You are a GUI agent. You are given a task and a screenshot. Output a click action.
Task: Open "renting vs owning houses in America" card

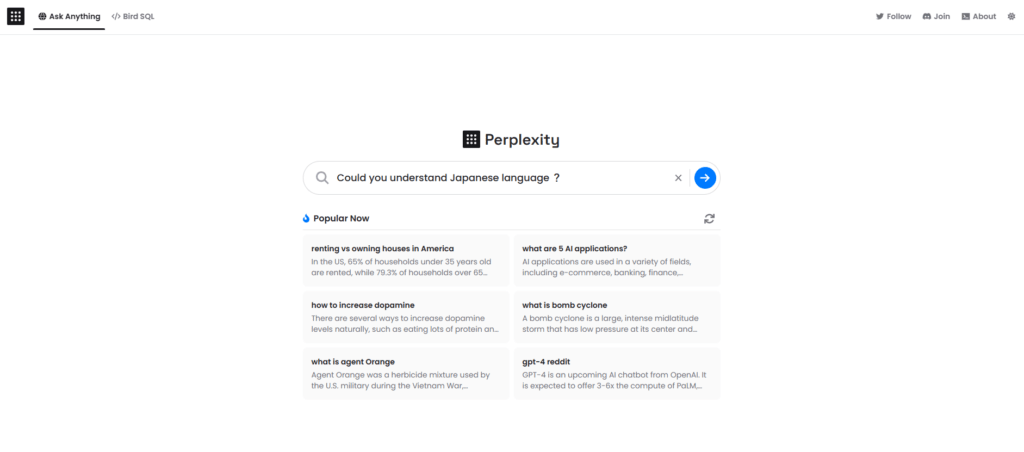[406, 260]
